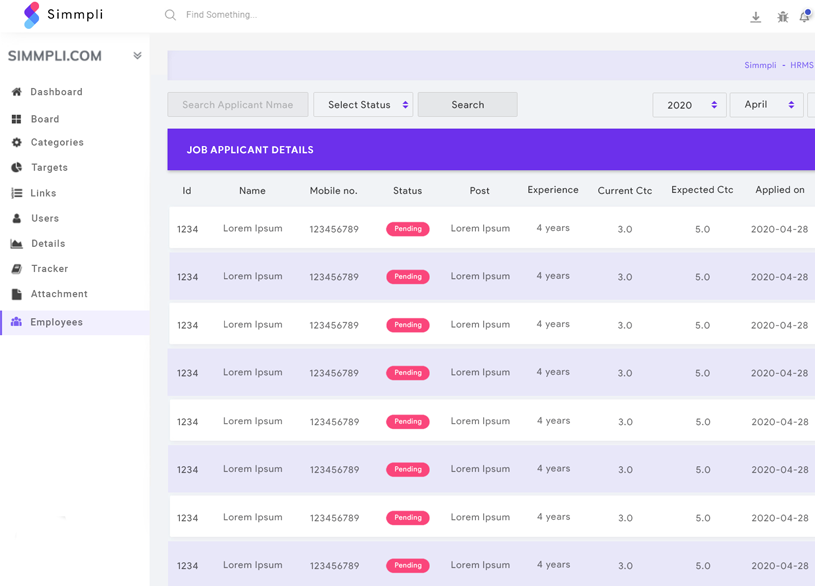
Task: Click the Simmpli logo icon
Action: click(x=32, y=15)
